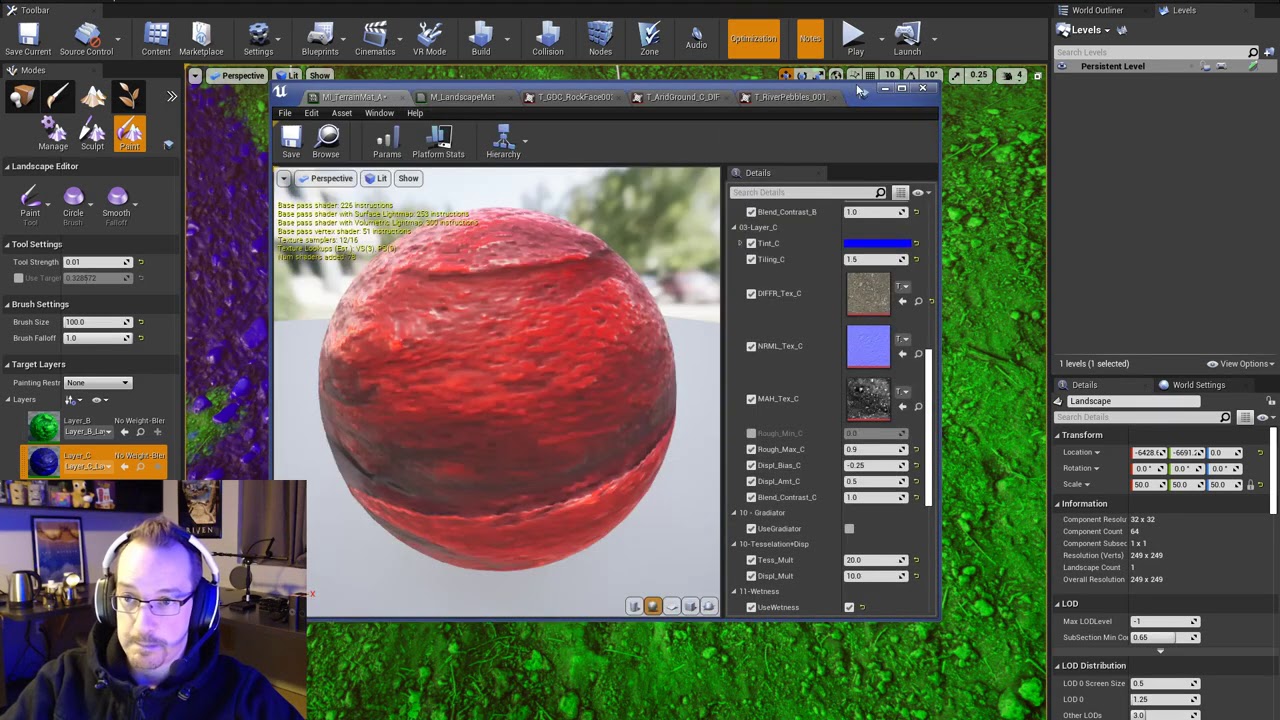Click the Show button in material preview
The height and width of the screenshot is (720, 1280).
(x=408, y=178)
